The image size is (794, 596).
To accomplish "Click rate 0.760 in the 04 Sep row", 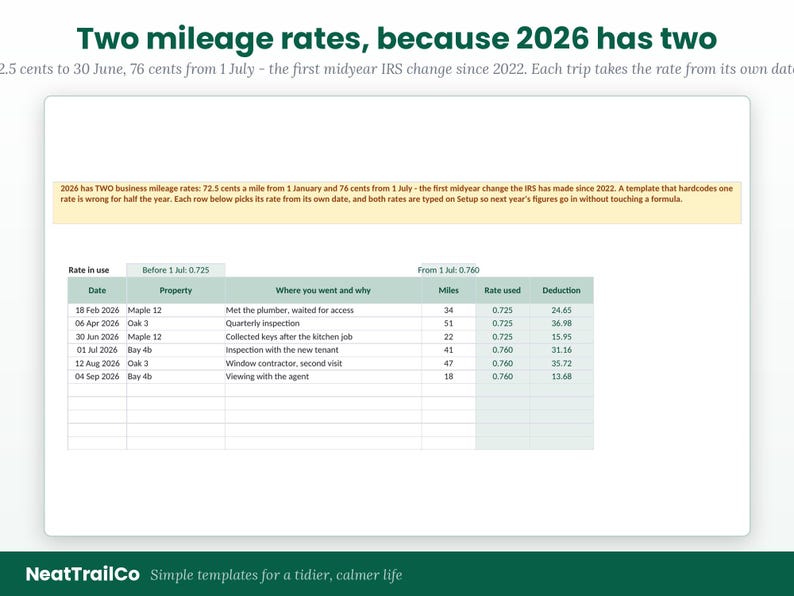I will [502, 376].
